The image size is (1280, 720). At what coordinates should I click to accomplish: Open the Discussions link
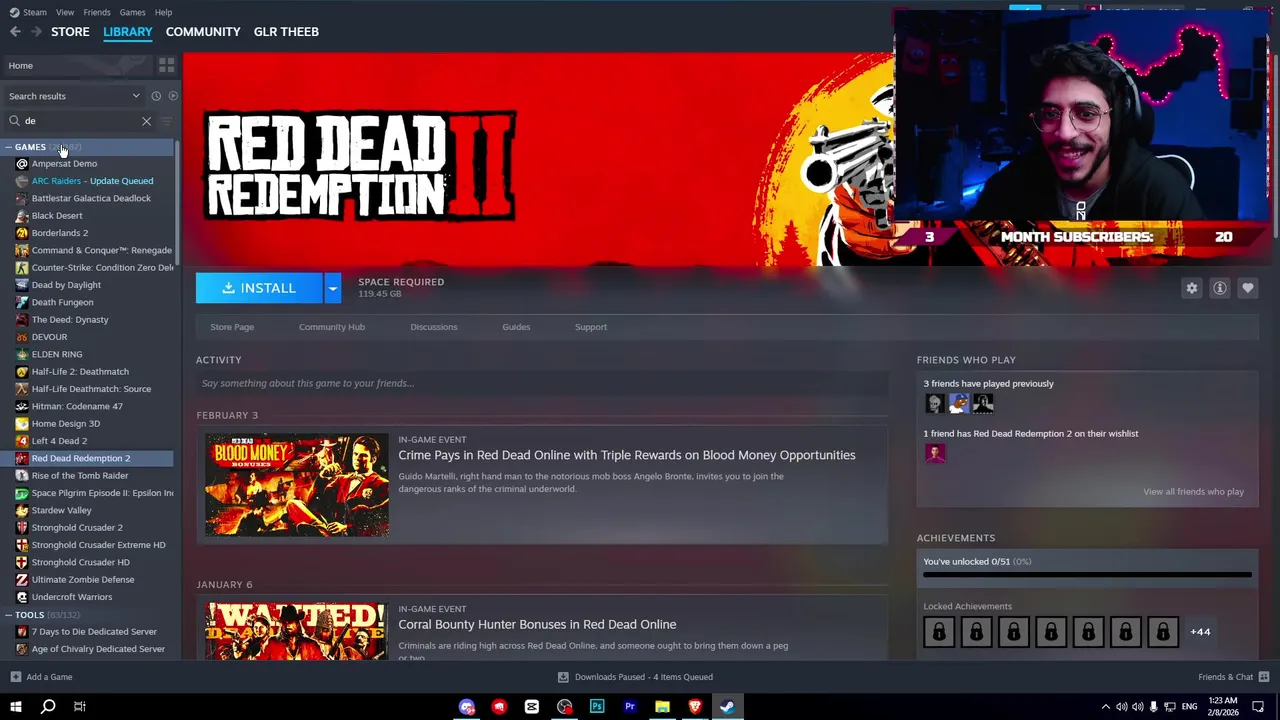pyautogui.click(x=434, y=327)
